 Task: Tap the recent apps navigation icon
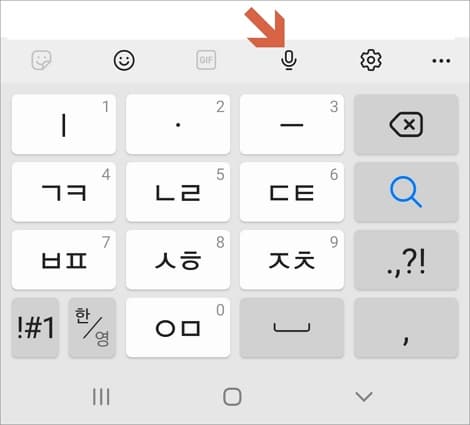pos(101,397)
